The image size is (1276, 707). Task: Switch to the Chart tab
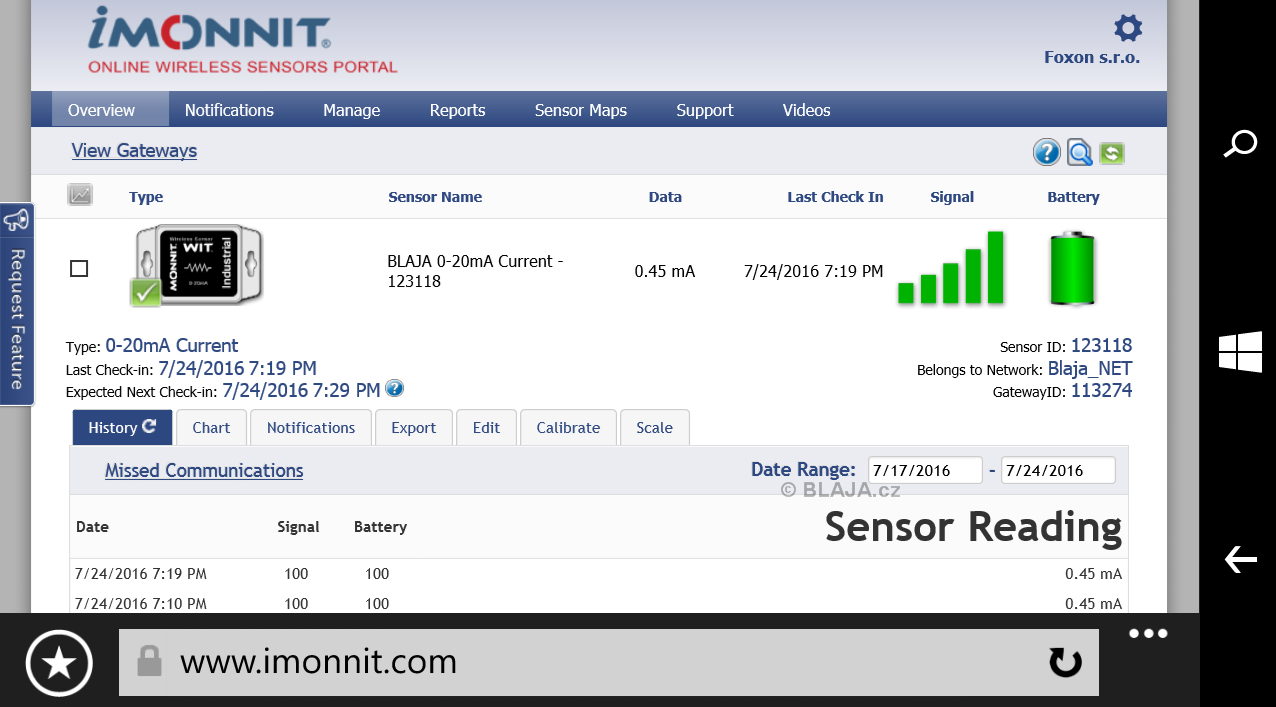(x=211, y=427)
